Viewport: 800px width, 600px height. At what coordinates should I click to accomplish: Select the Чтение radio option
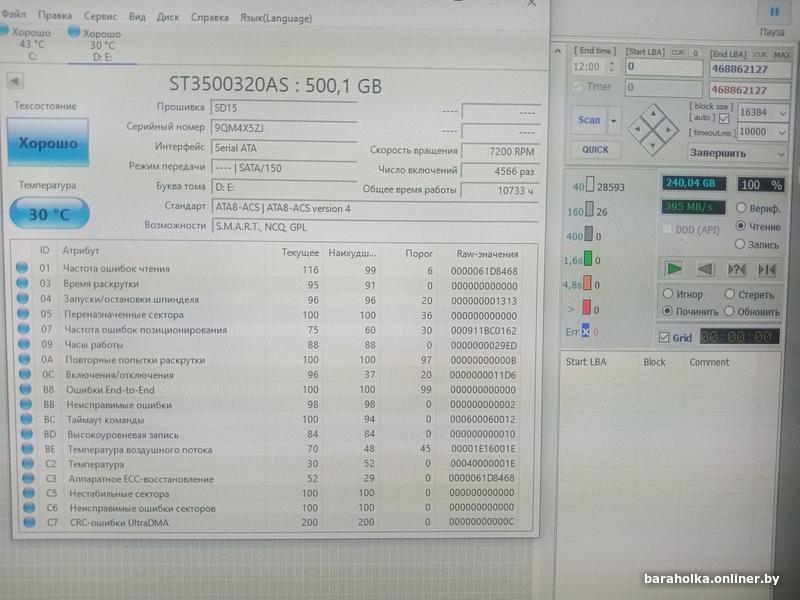pos(740,226)
